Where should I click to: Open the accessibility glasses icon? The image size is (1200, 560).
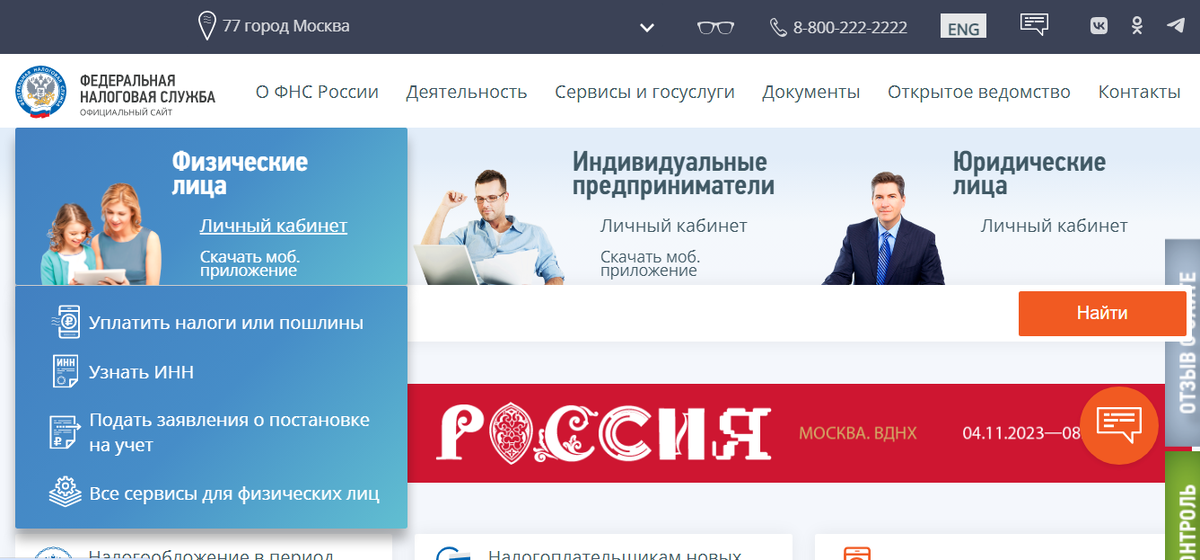click(x=716, y=27)
